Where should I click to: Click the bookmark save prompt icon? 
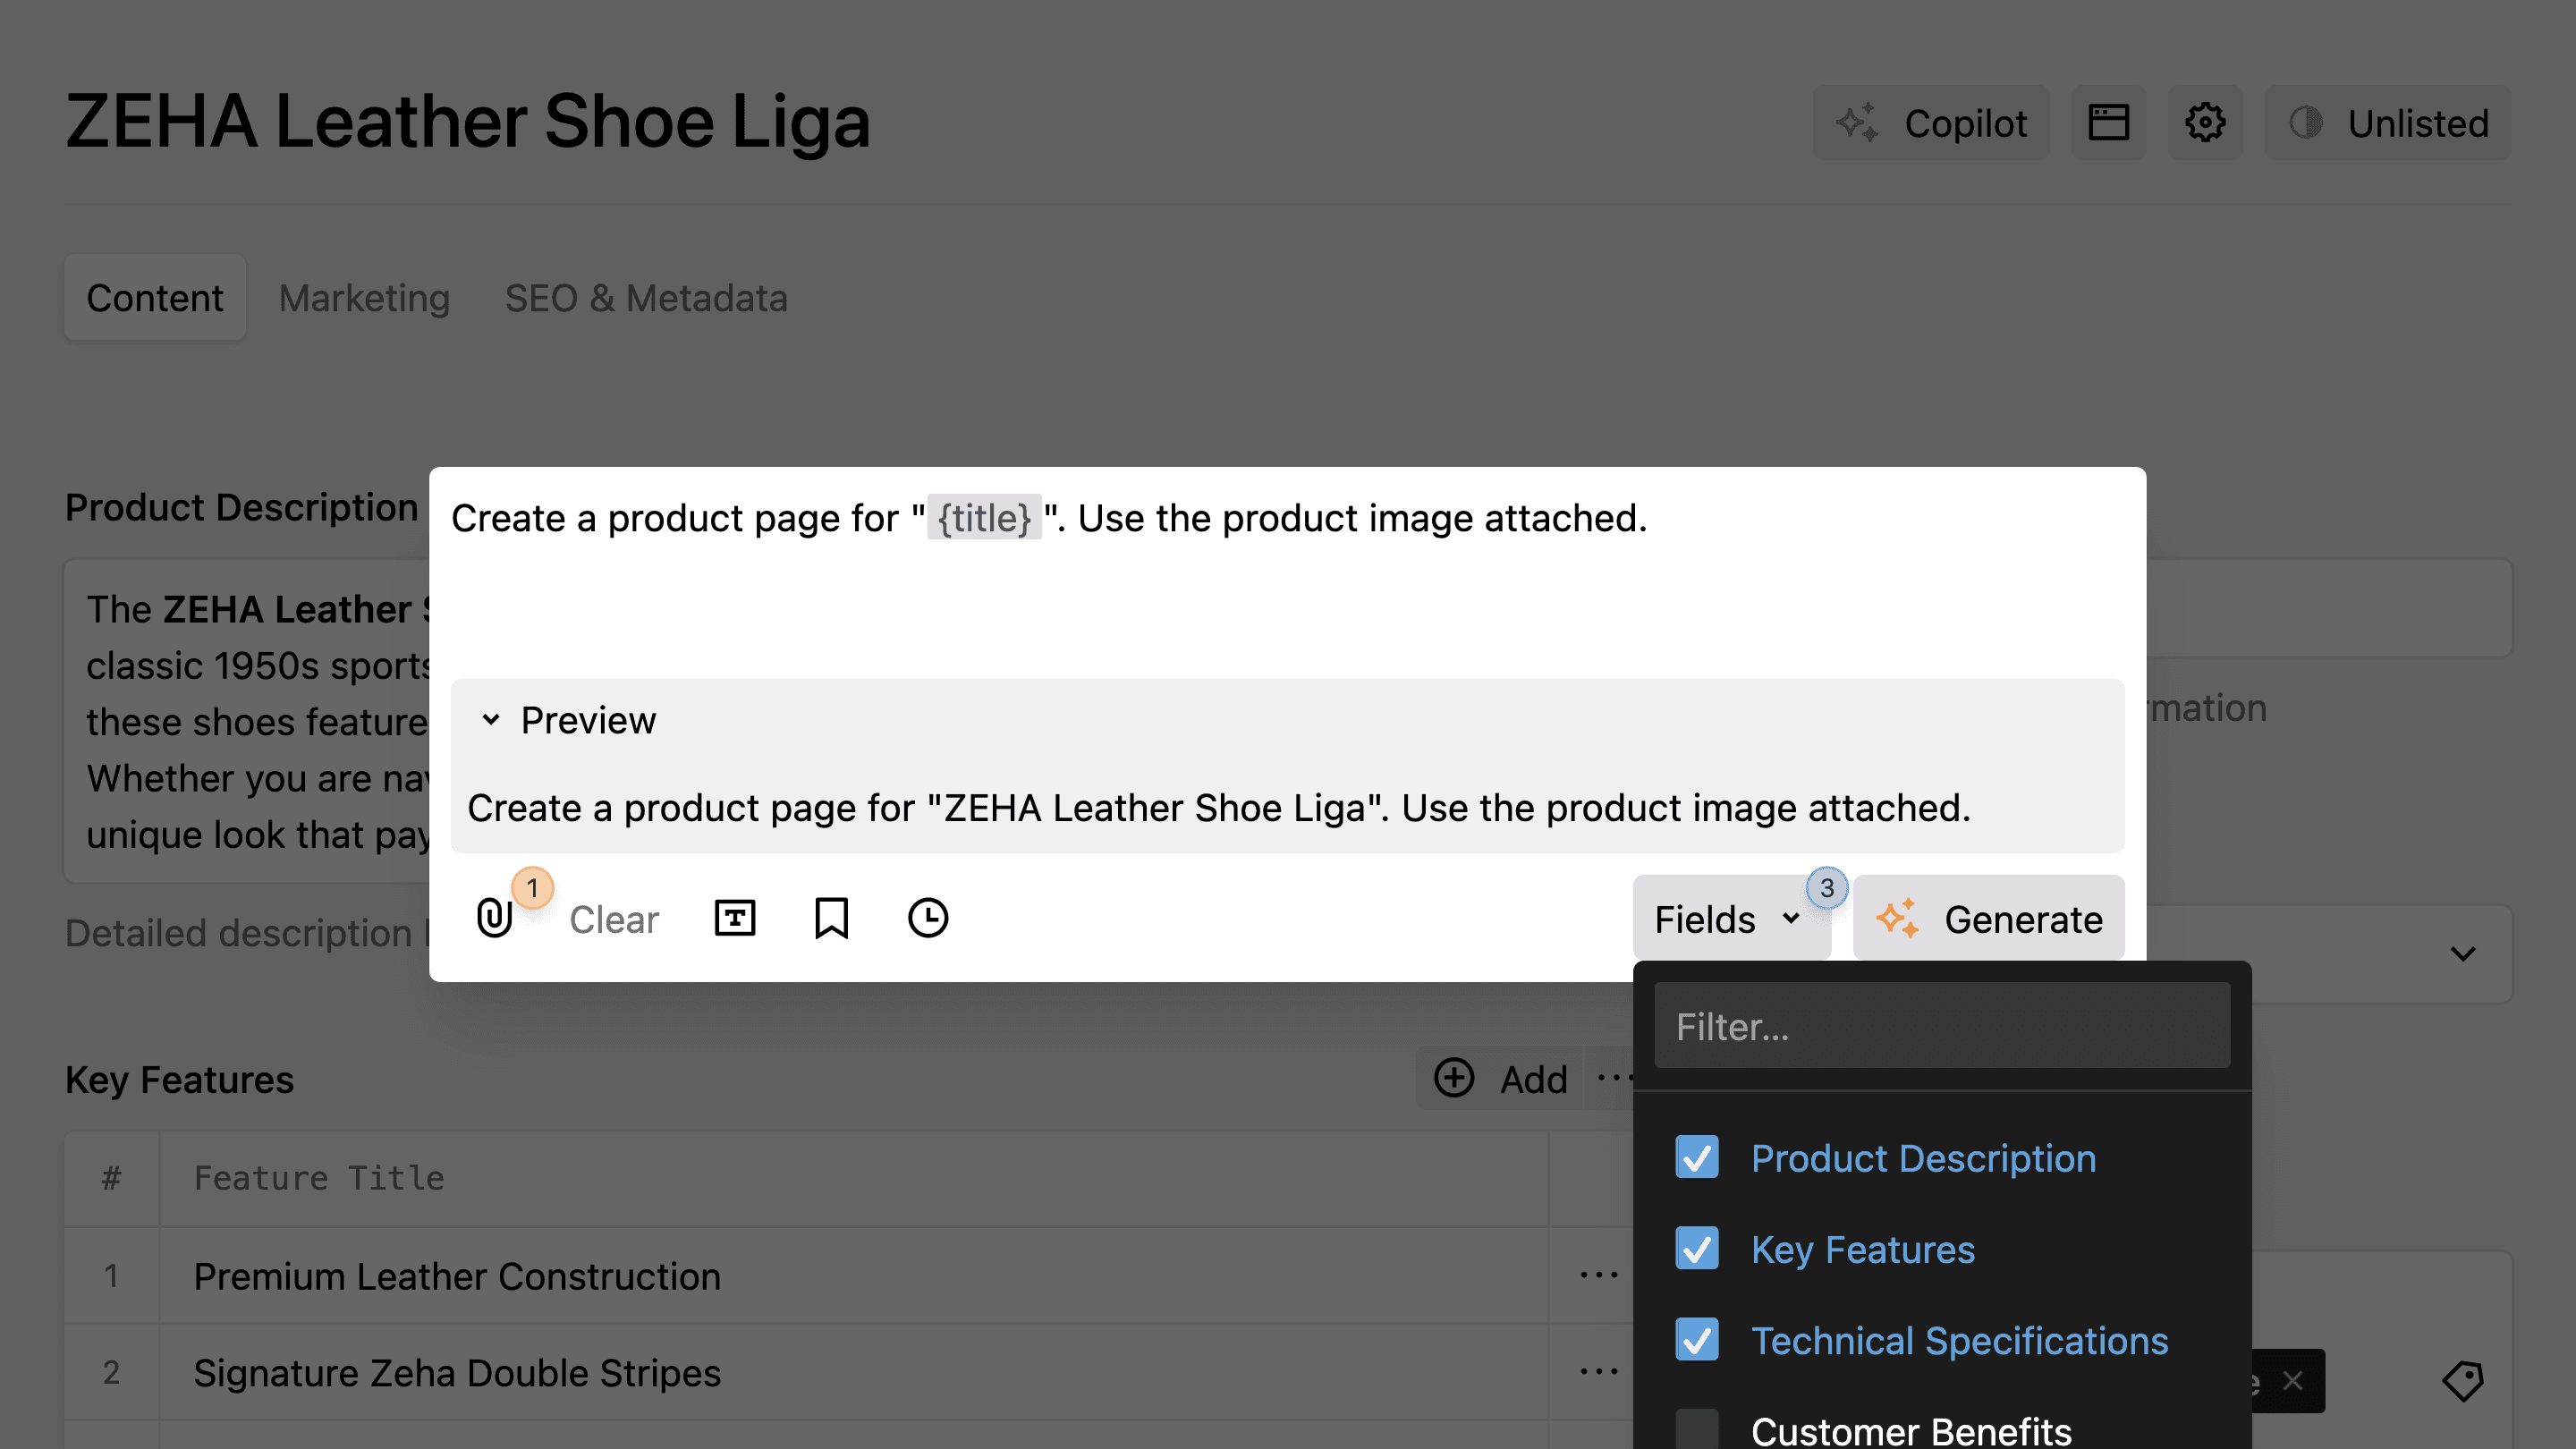(831, 918)
